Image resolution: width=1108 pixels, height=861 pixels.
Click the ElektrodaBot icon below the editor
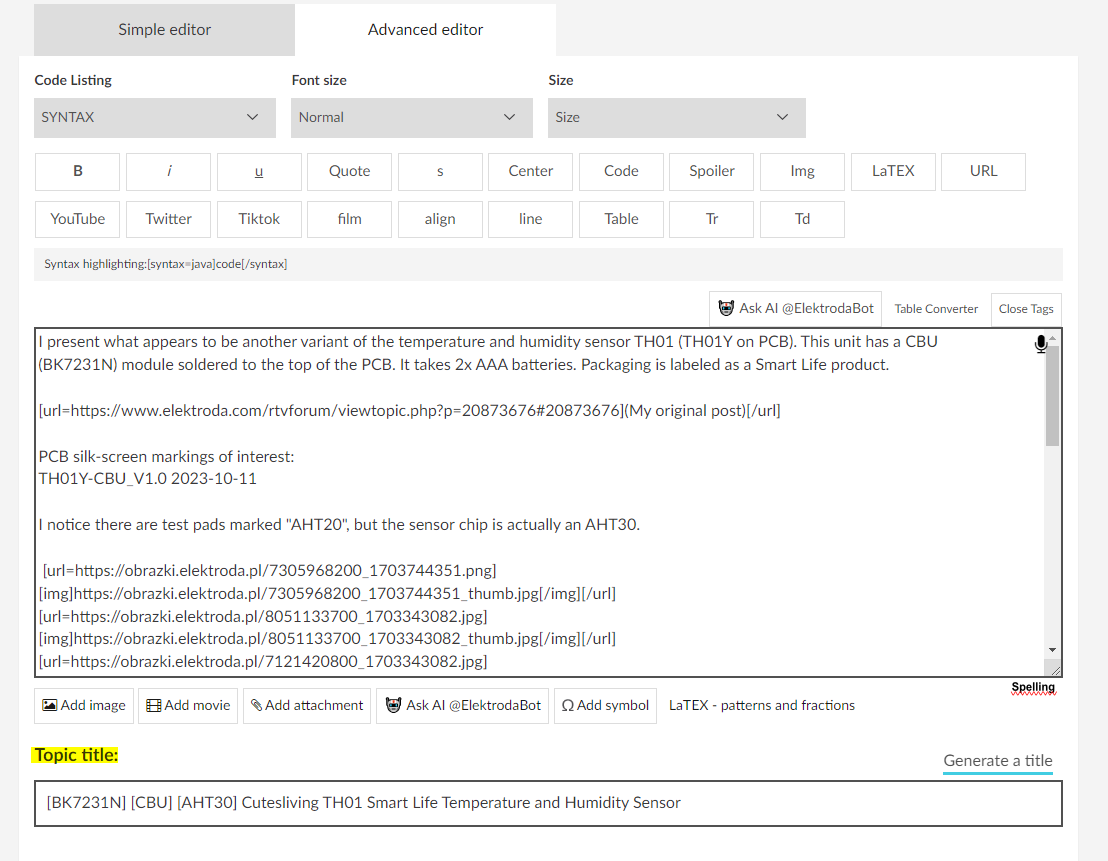click(394, 705)
